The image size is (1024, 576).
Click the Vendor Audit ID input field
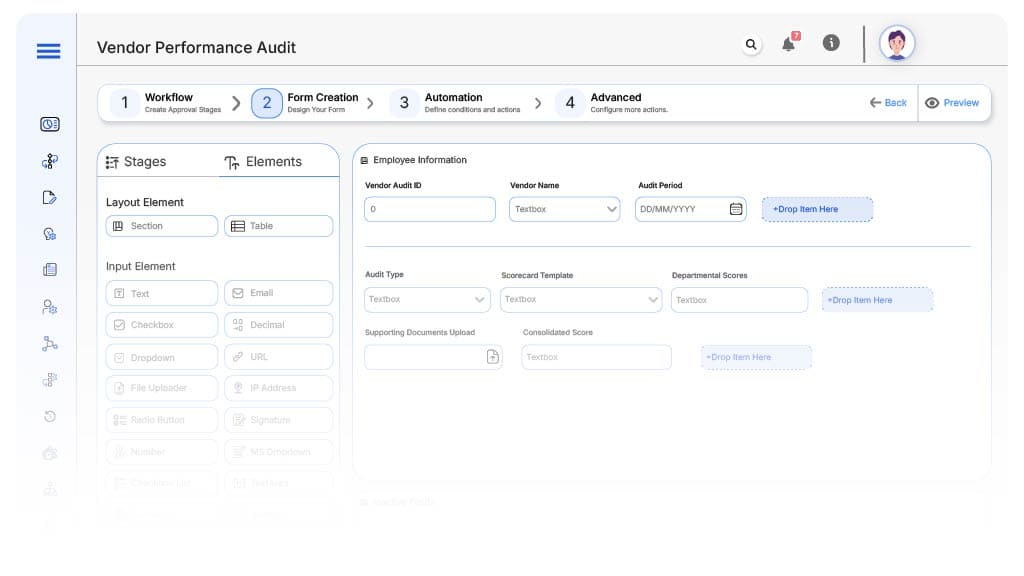(430, 209)
